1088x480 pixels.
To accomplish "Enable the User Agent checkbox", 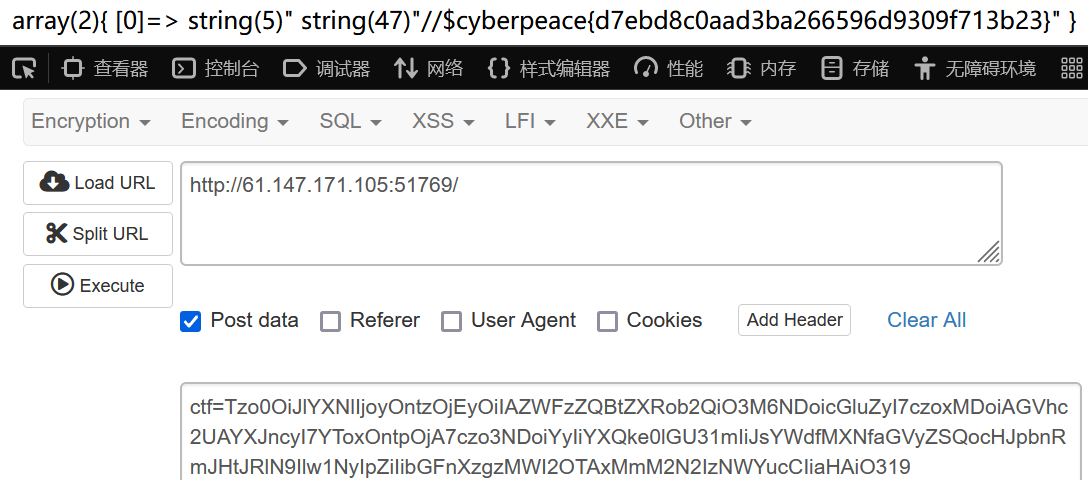I will point(452,321).
